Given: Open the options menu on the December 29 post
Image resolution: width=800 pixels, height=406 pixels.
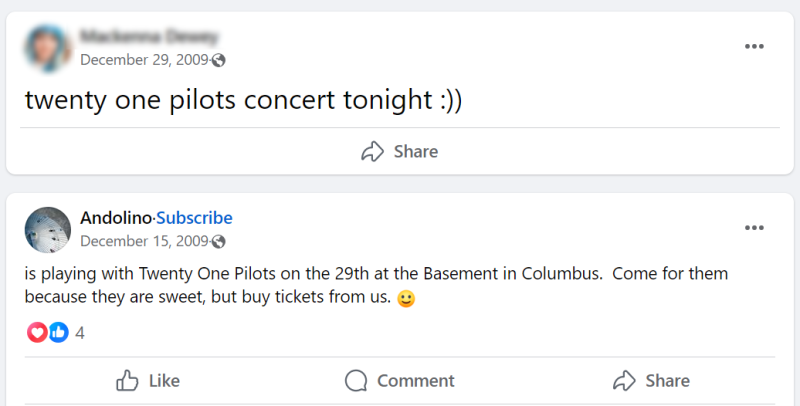Looking at the screenshot, I should point(754,46).
